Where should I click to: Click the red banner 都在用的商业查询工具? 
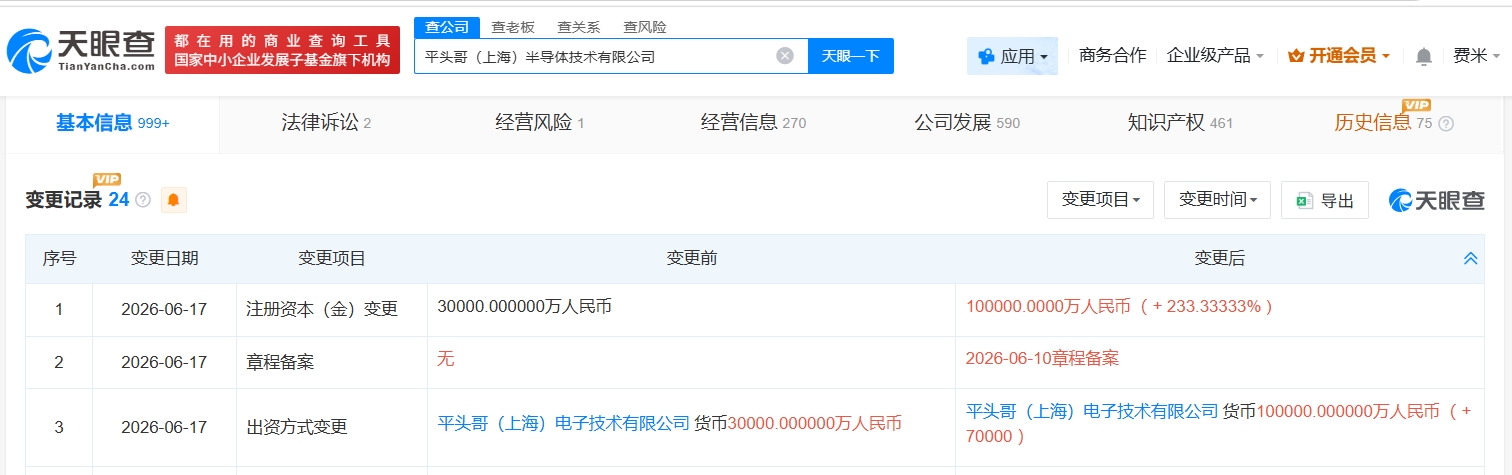(282, 50)
